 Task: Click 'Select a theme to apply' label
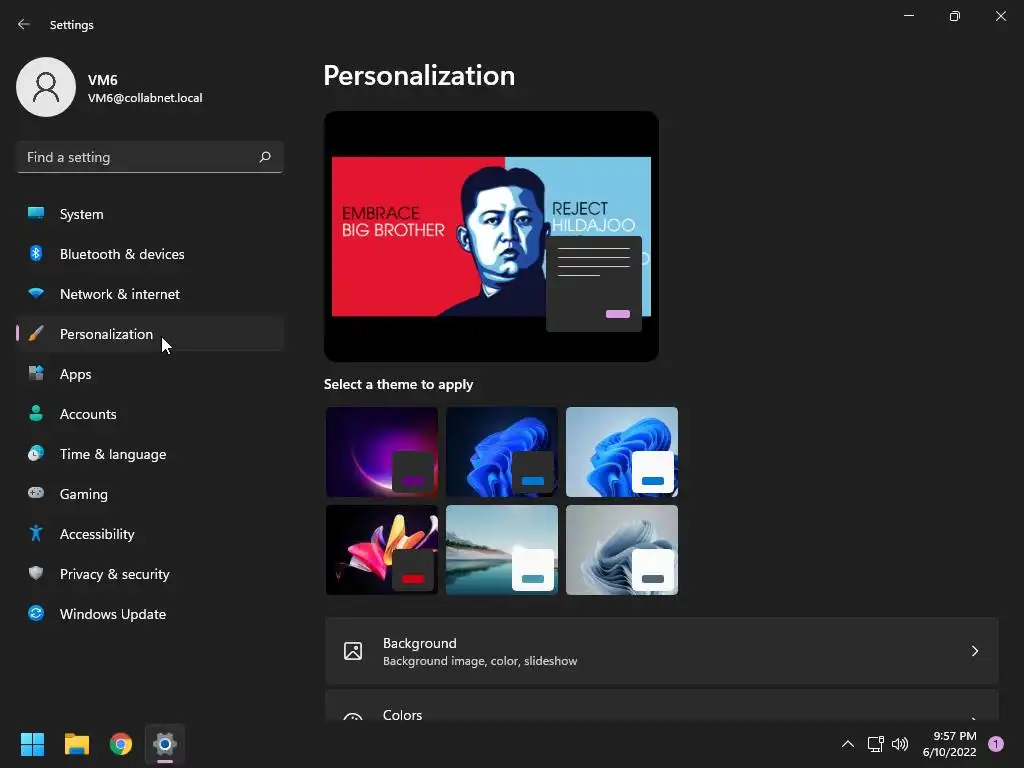coord(398,384)
